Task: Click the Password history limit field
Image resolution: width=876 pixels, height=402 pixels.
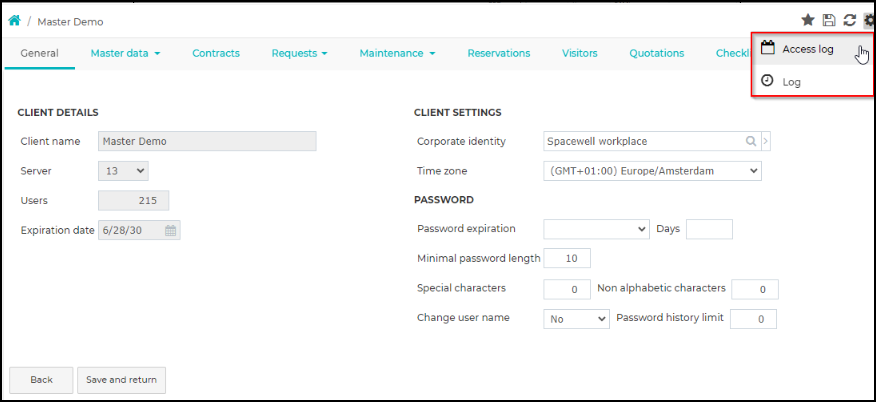Action: (x=753, y=319)
